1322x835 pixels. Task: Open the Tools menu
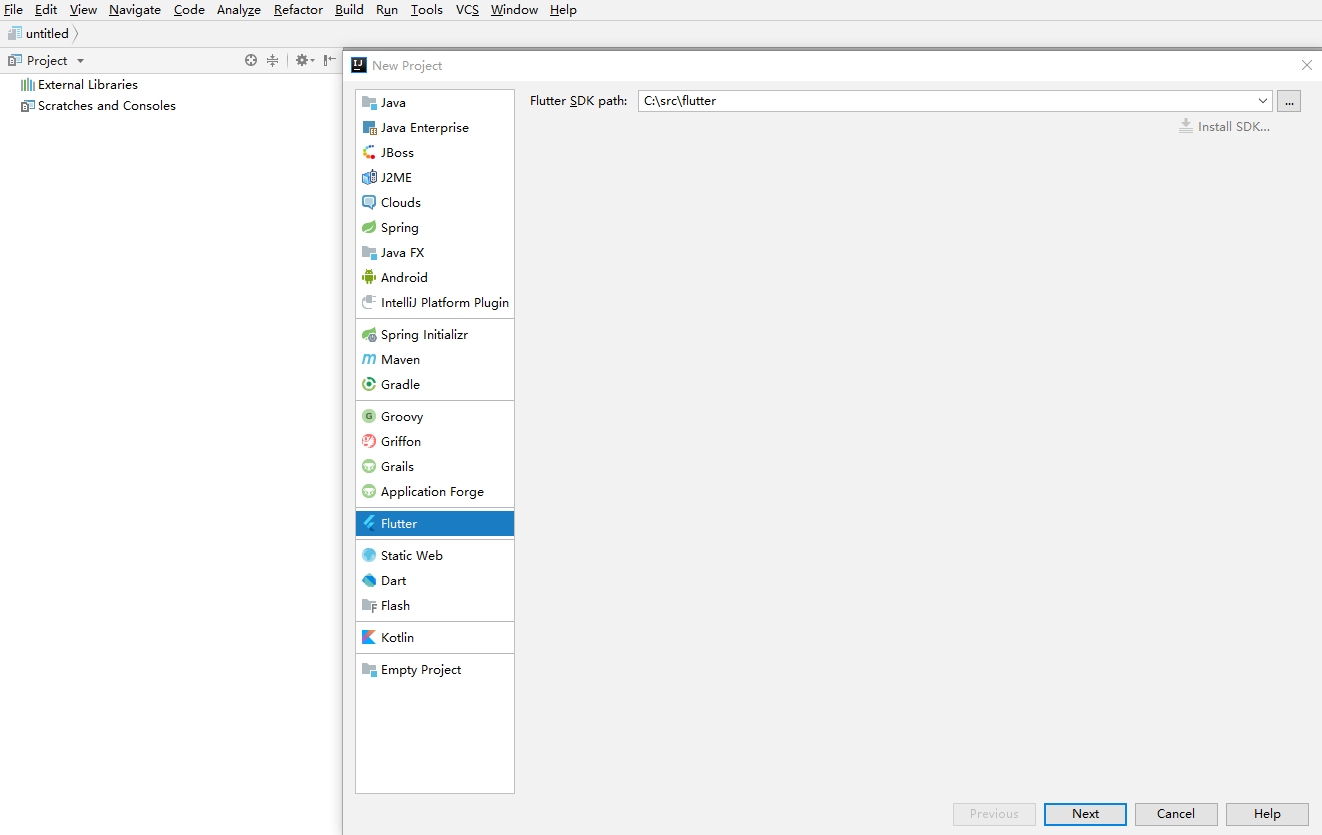[427, 10]
